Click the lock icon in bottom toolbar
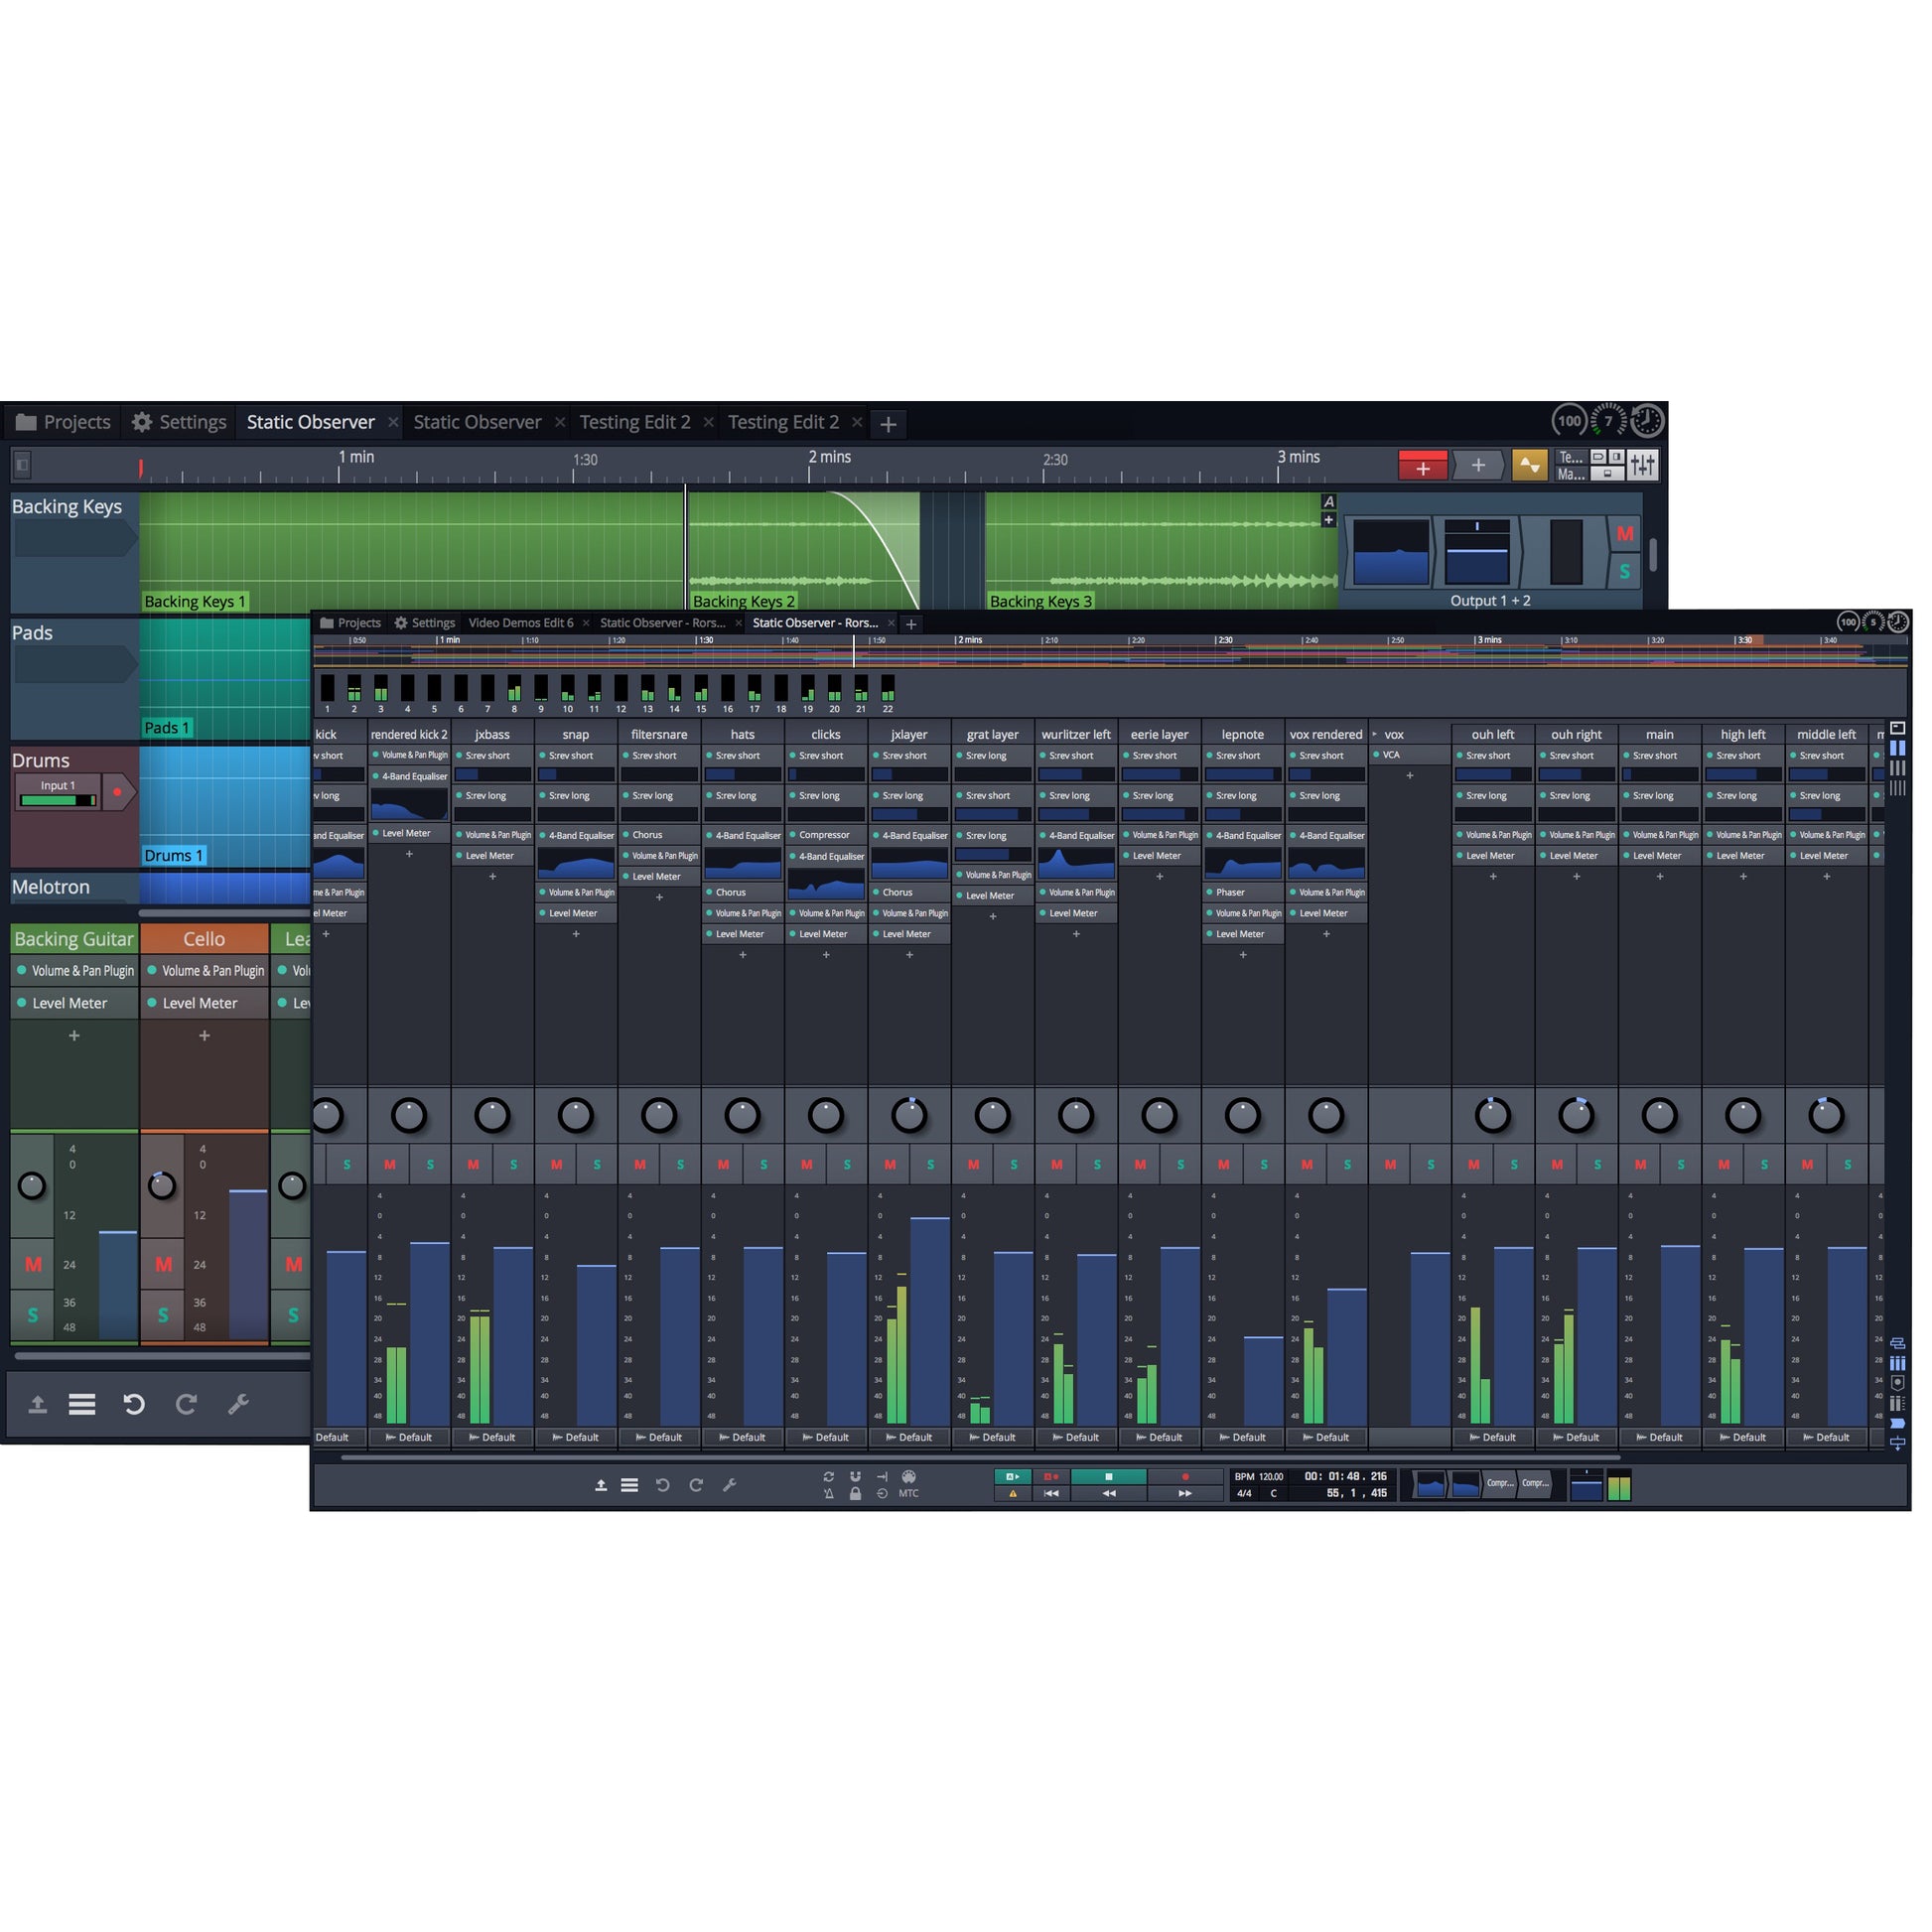 click(x=855, y=1493)
